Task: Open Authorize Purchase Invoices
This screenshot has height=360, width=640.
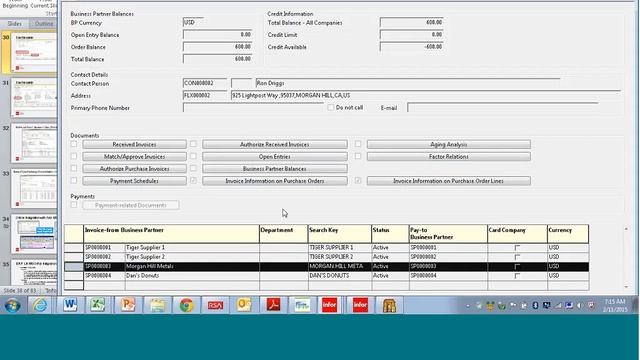Action: tap(134, 169)
